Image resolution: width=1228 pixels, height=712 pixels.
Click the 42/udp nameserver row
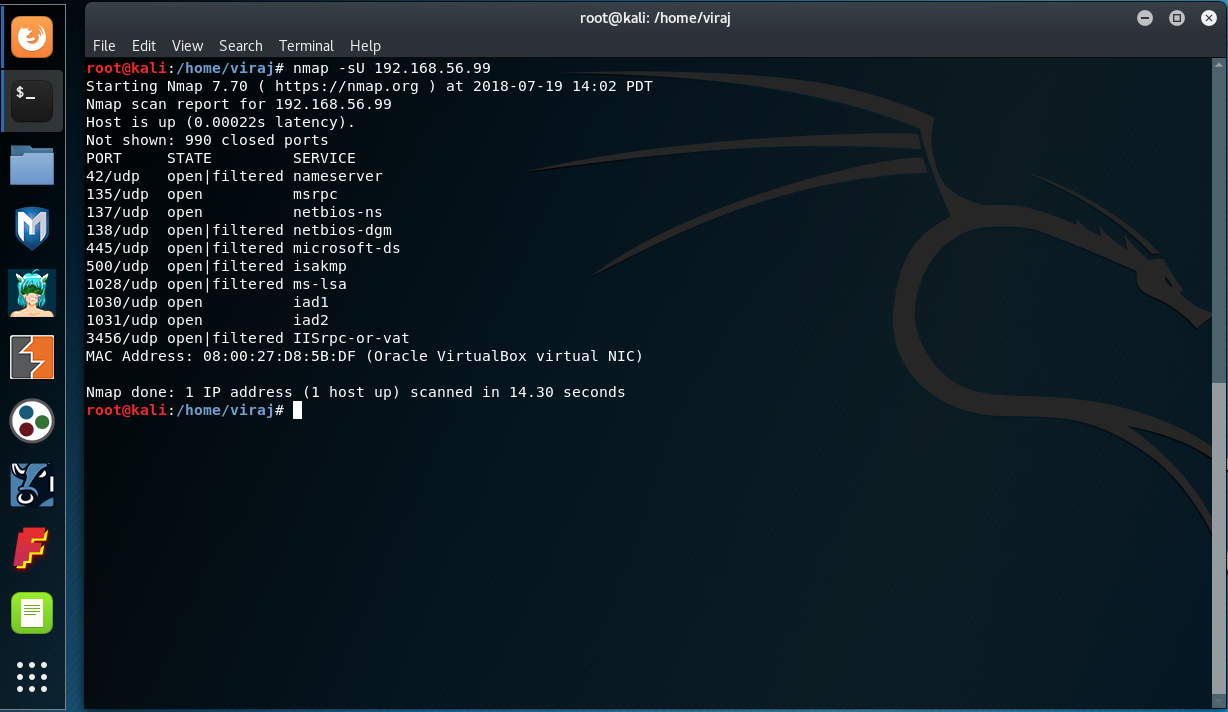pyautogui.click(x=234, y=176)
